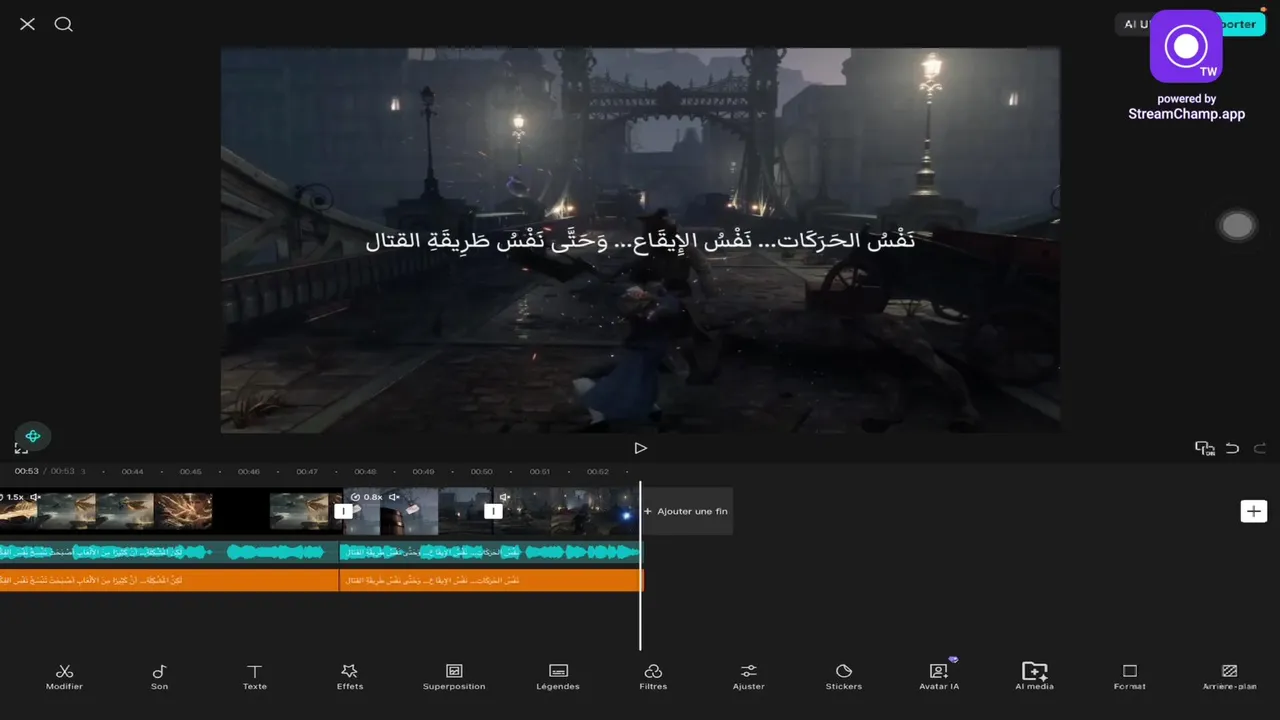
Task: Open the Stickers tool
Action: click(844, 677)
